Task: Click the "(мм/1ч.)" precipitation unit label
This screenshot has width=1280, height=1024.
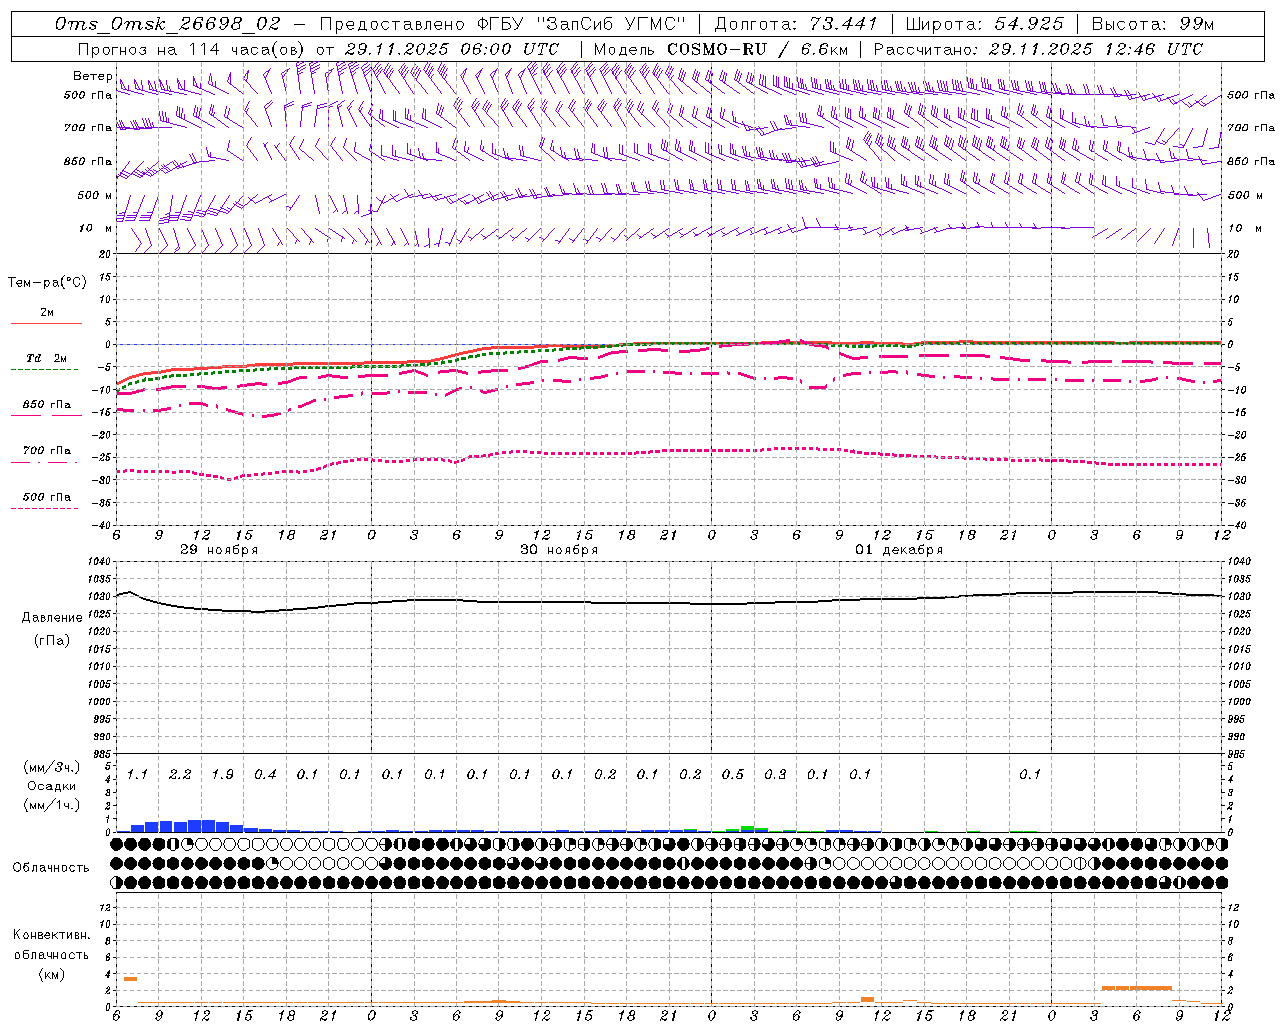Action: click(51, 805)
